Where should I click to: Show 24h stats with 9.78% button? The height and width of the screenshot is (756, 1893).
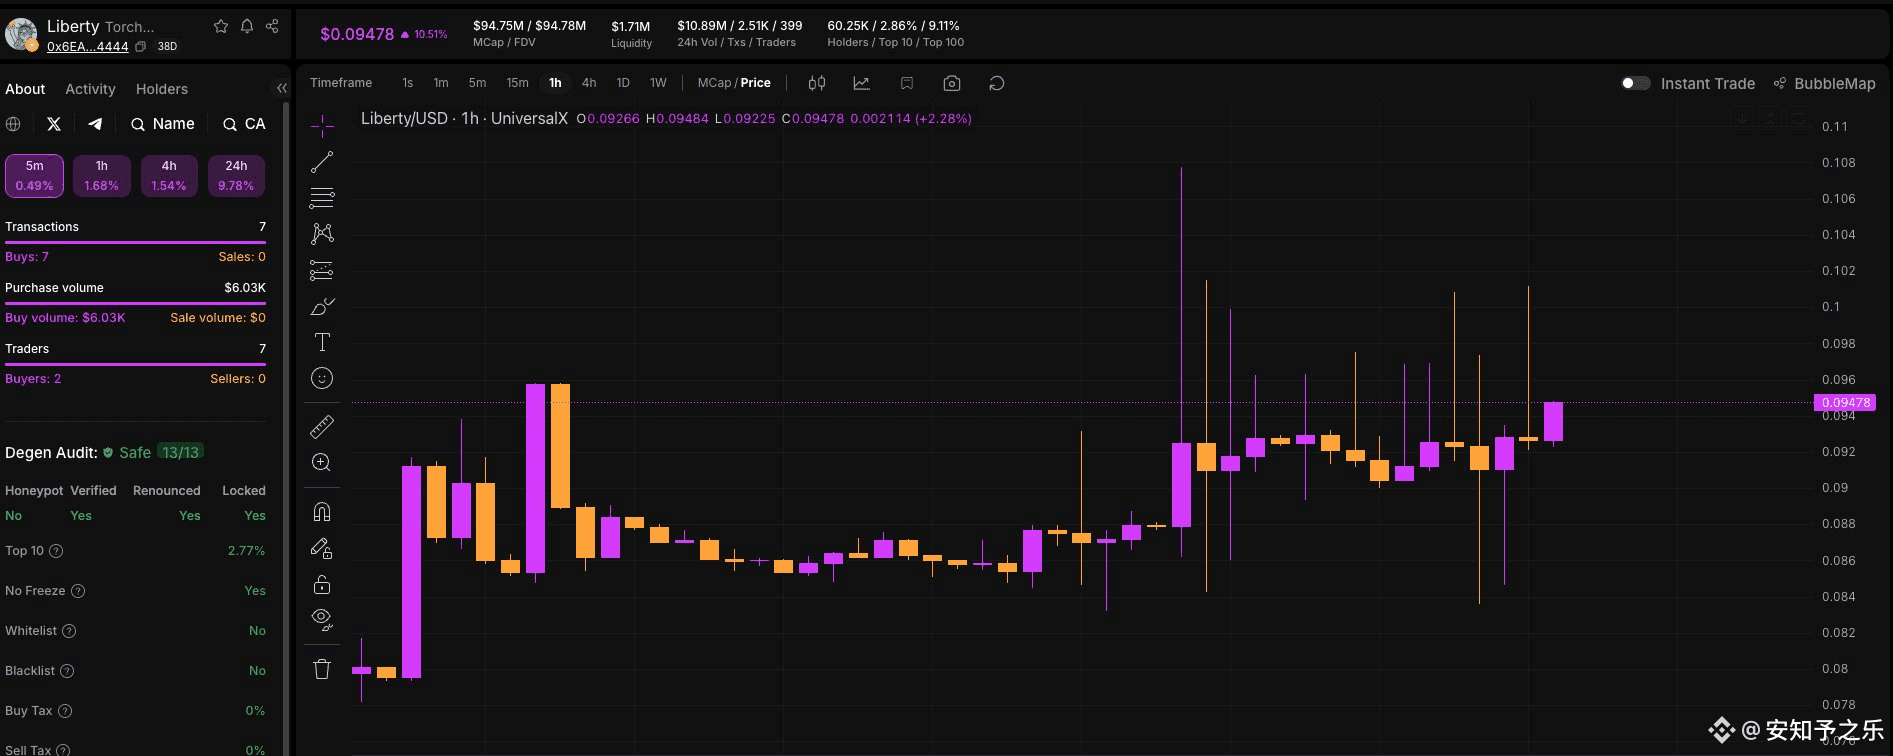tap(236, 176)
